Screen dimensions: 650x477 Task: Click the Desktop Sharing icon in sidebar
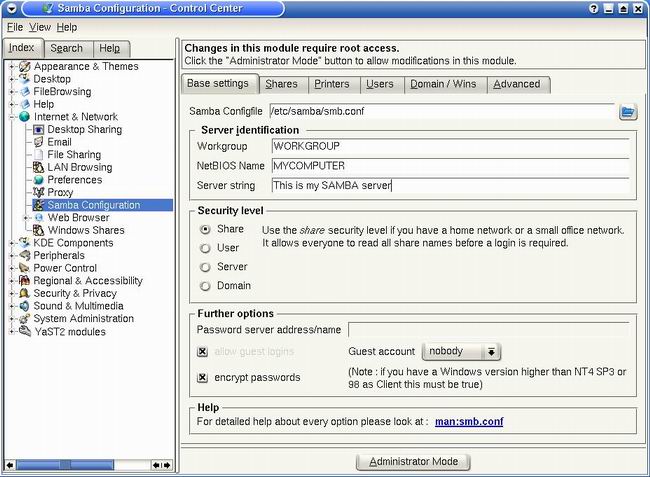tap(39, 130)
